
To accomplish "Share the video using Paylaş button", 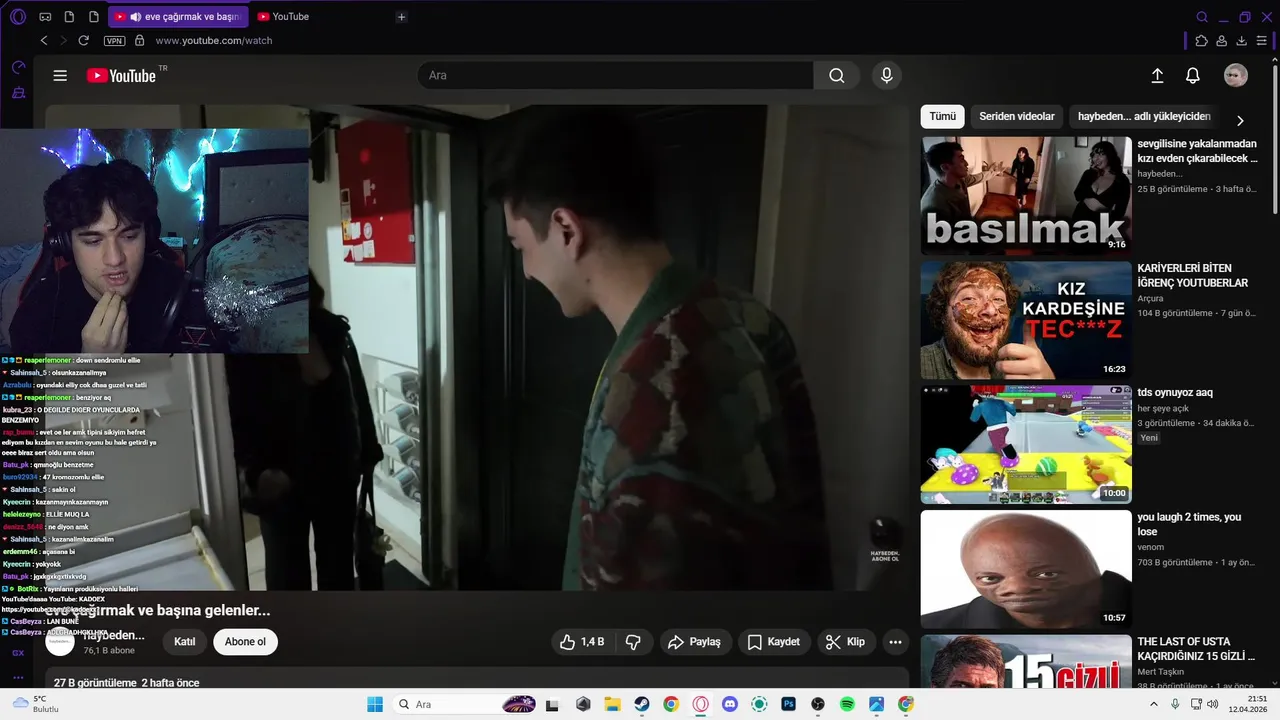I will coord(694,642).
